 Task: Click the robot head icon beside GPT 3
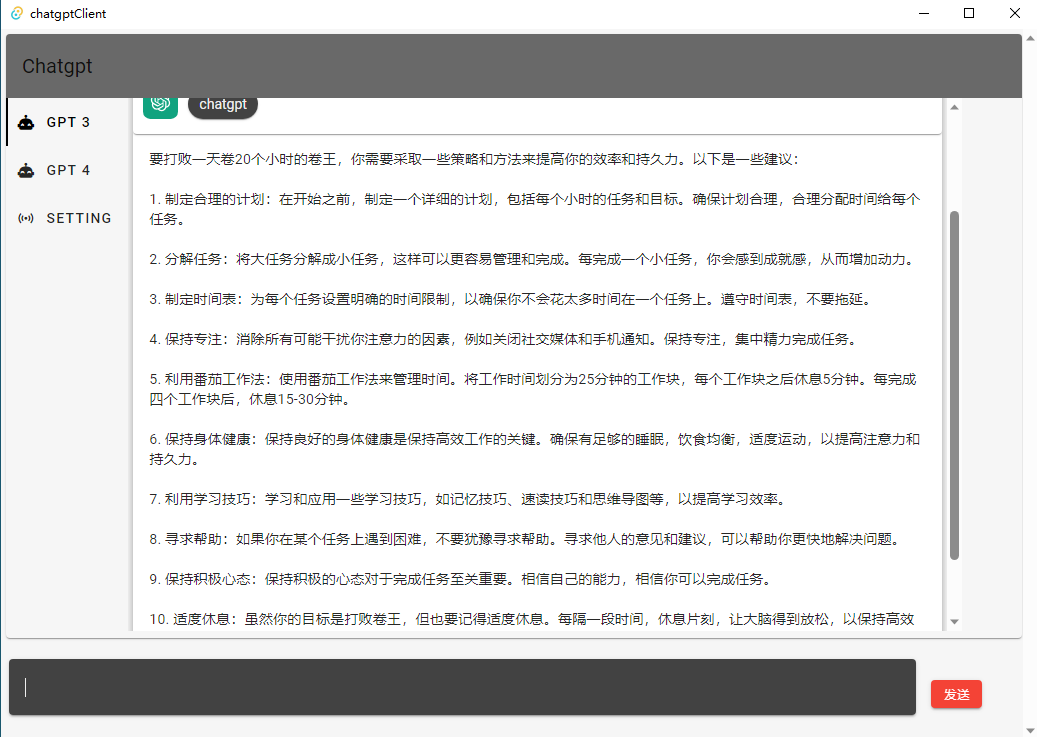[x=27, y=121]
